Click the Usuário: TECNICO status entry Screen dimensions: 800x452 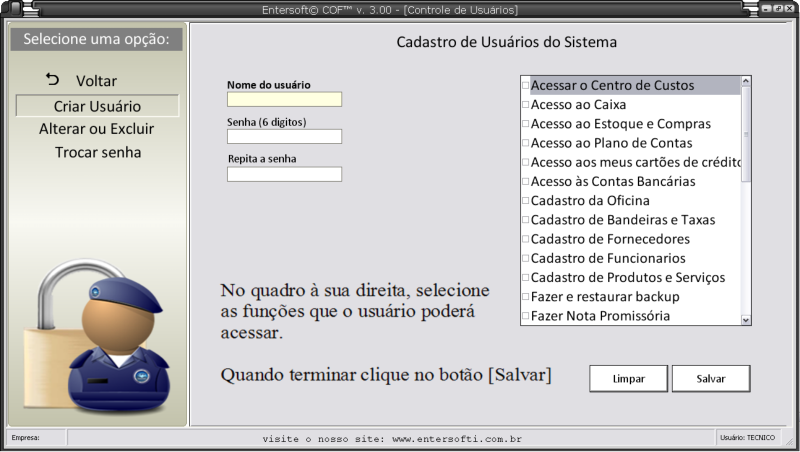pos(747,438)
